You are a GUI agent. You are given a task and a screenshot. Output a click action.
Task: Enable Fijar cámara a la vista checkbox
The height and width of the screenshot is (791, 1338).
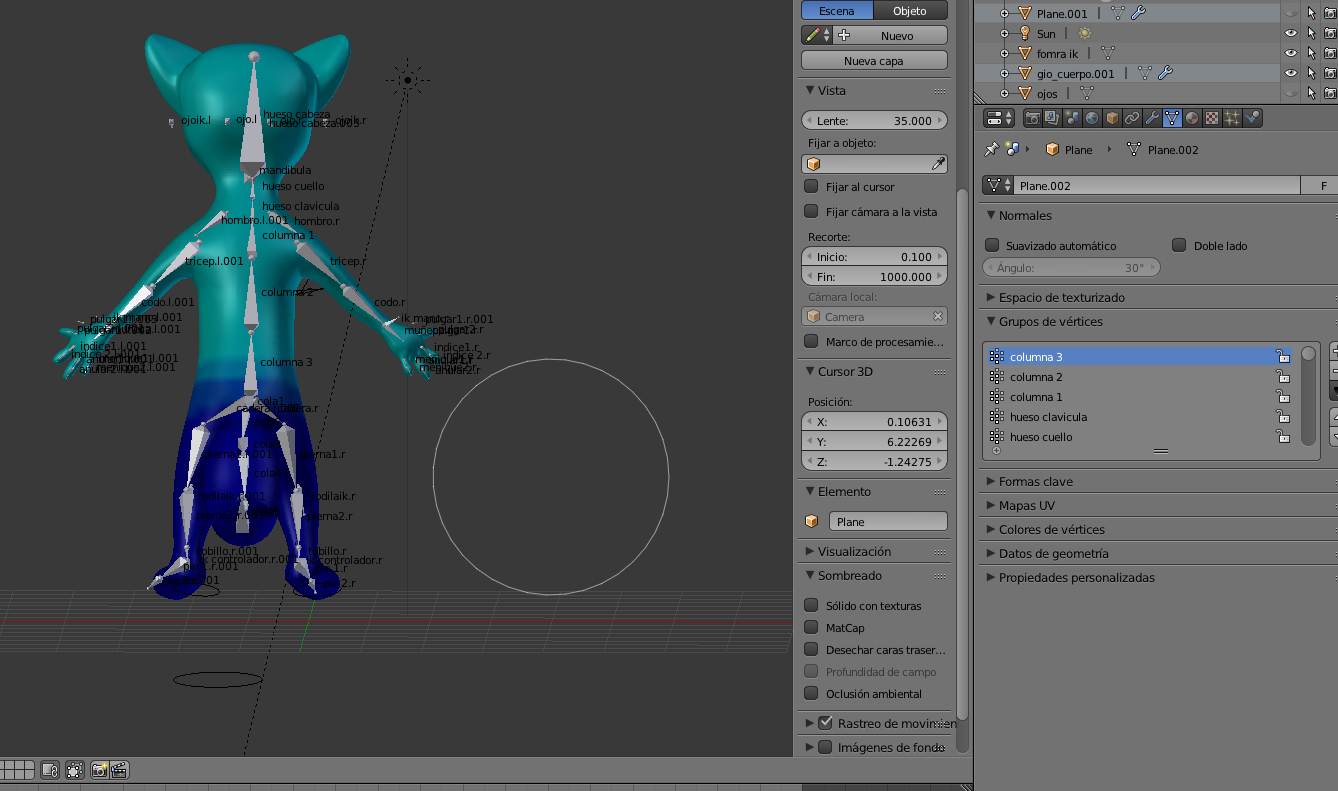811,211
